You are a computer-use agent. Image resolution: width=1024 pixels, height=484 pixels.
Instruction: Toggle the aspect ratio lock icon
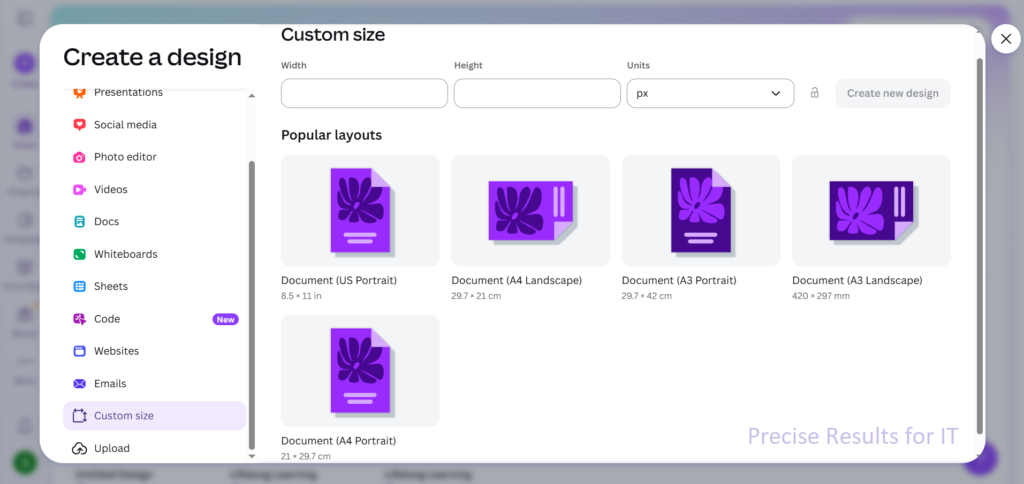coord(814,93)
